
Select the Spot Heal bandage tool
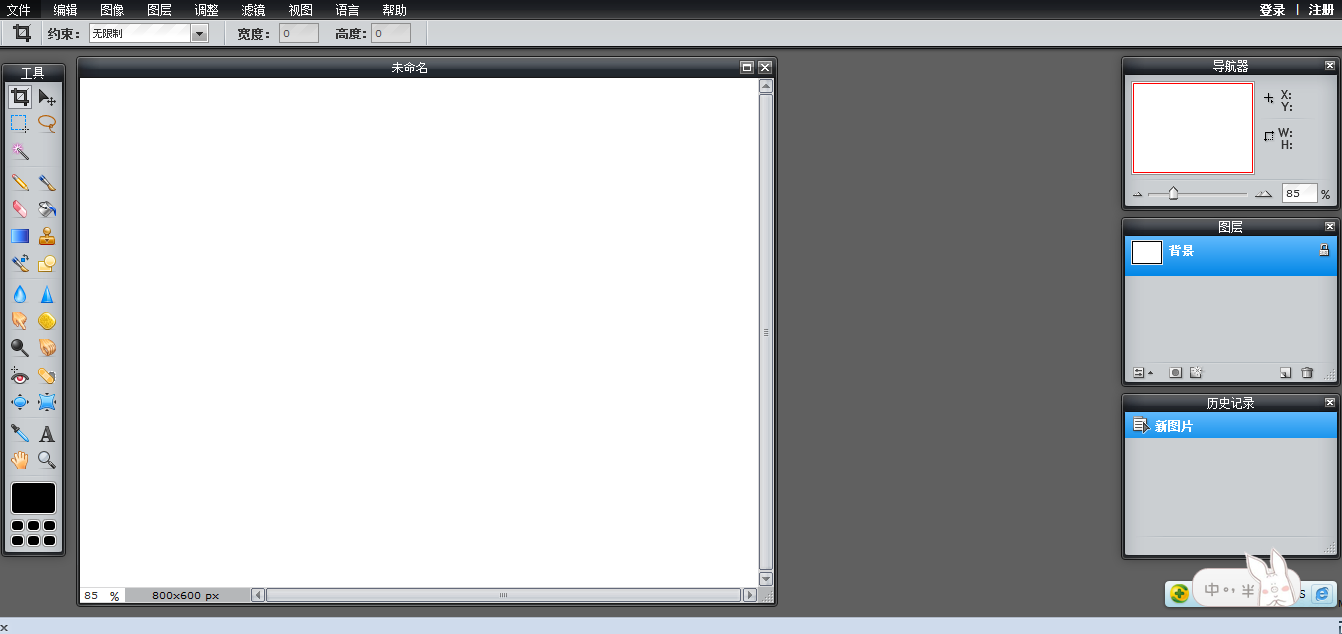point(47,376)
